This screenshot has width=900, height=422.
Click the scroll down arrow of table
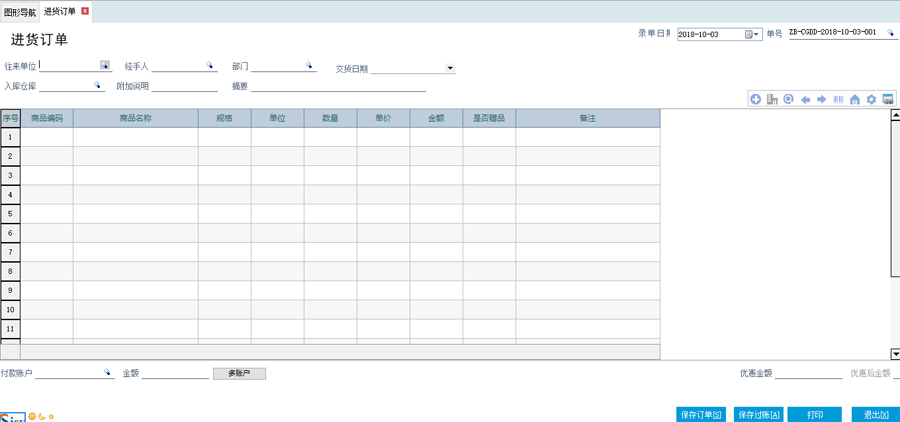(x=895, y=354)
